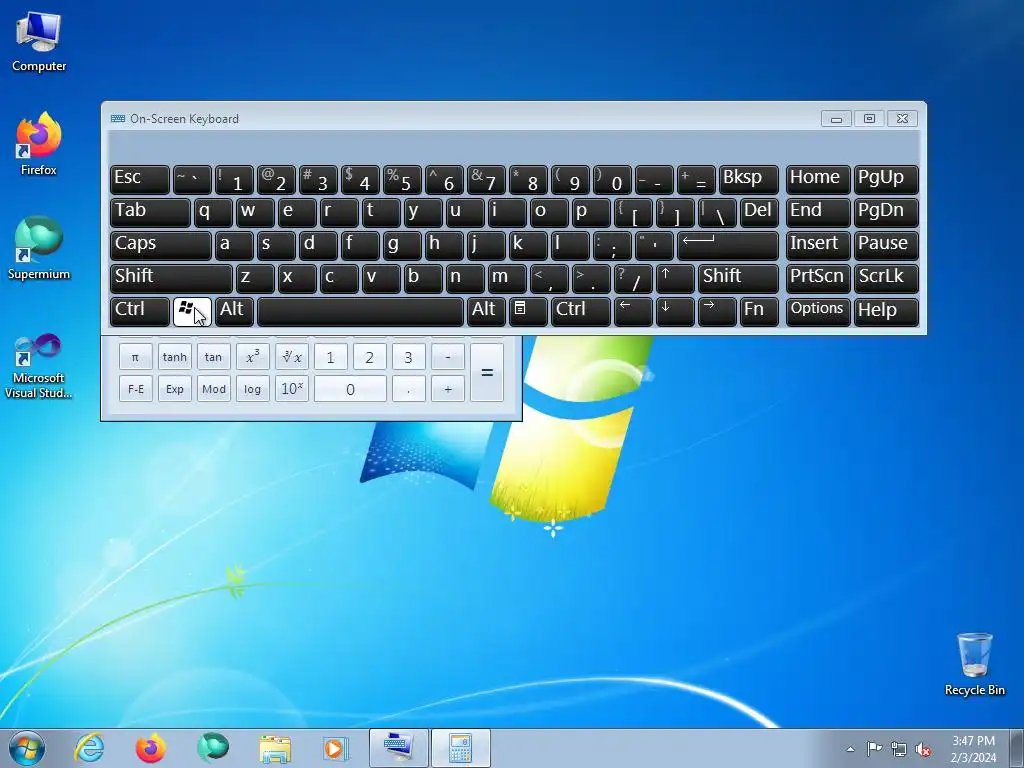This screenshot has height=768, width=1024.
Task: Open Windows Media Player from the taskbar
Action: click(336, 748)
